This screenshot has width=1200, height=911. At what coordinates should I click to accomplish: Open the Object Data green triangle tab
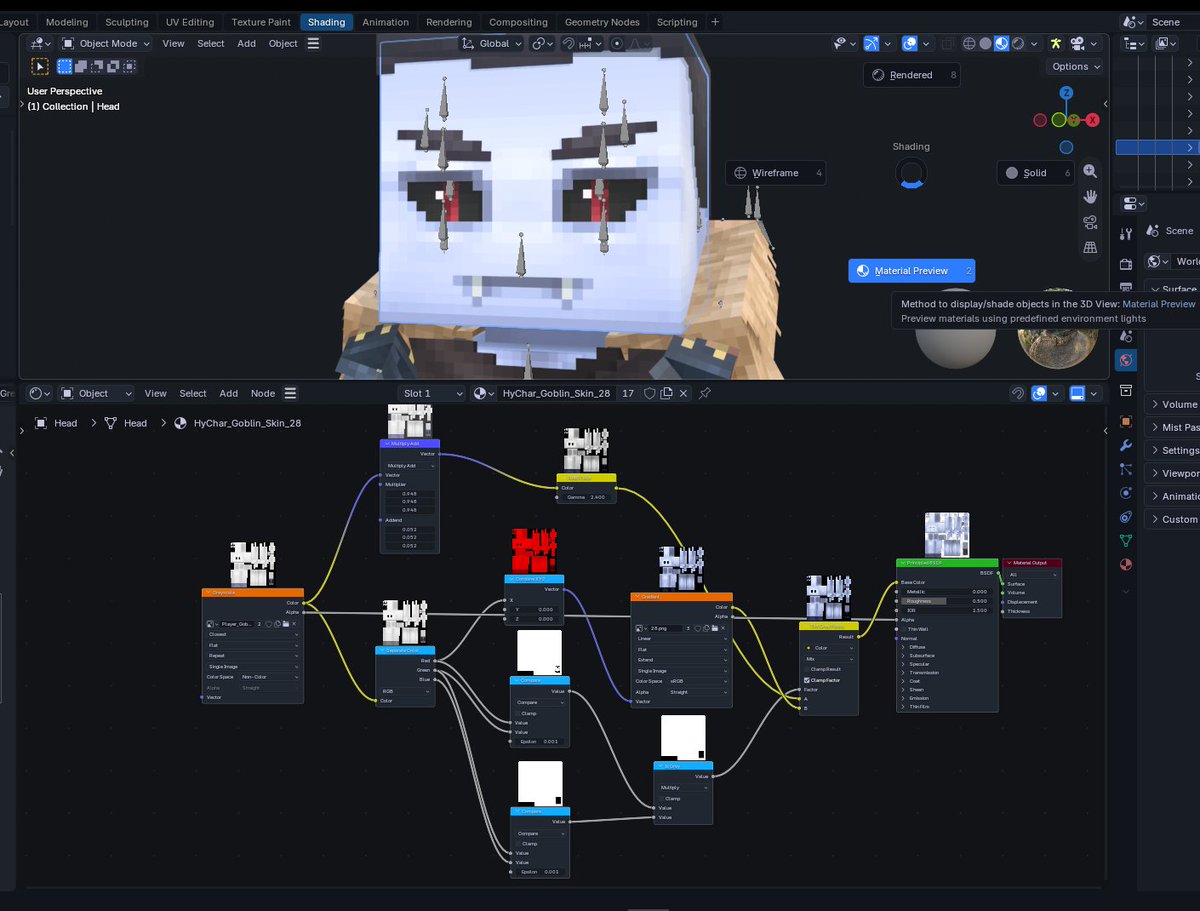[x=1126, y=541]
